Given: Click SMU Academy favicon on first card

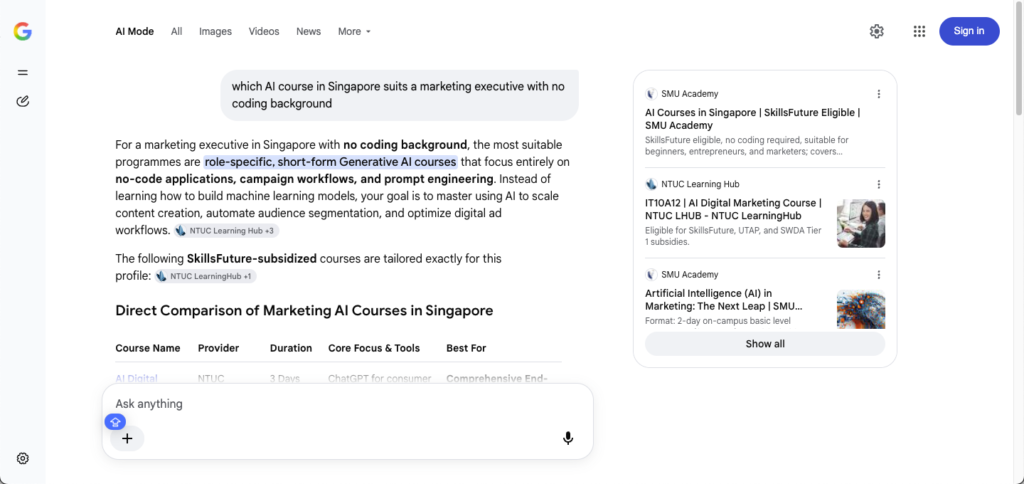Looking at the screenshot, I should coord(650,94).
